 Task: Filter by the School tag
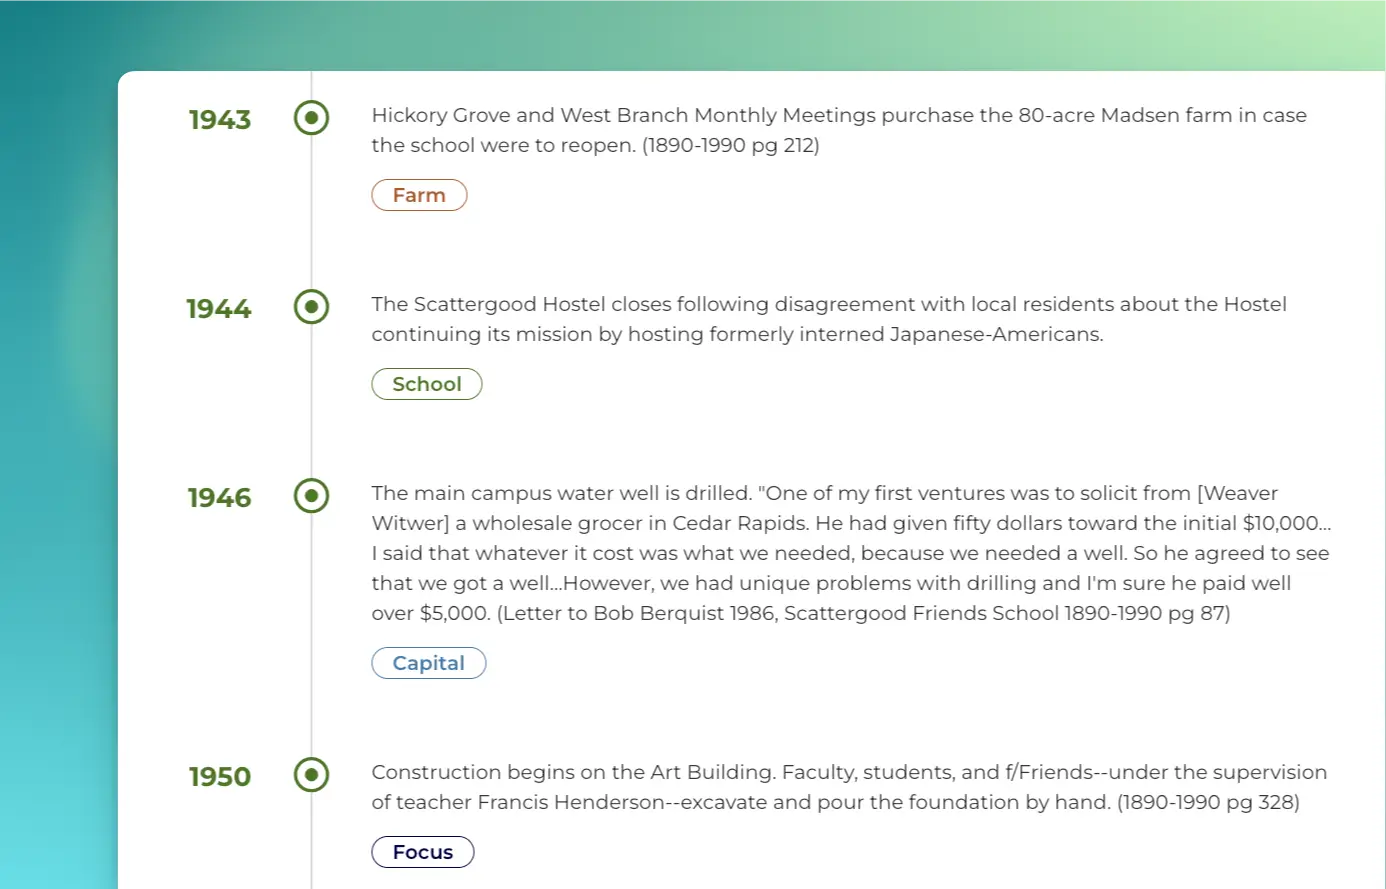427,384
